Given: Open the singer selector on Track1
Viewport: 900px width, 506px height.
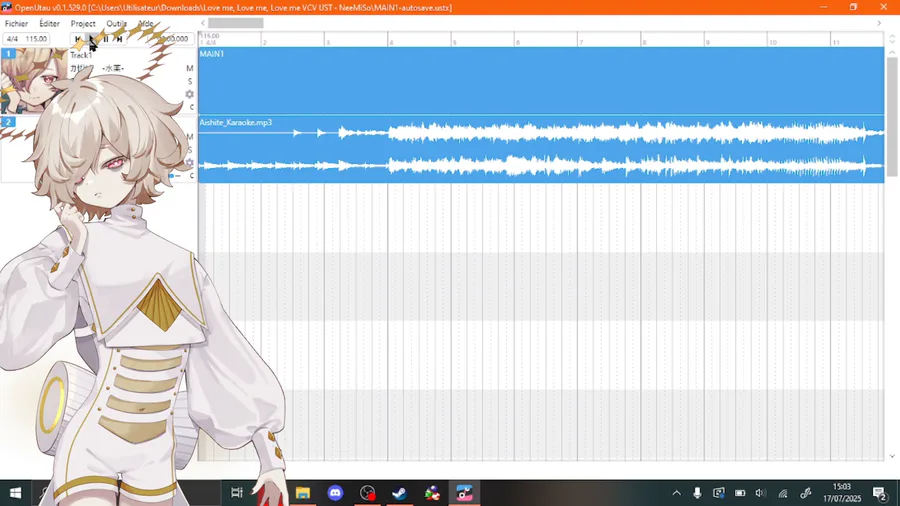Looking at the screenshot, I should [x=98, y=68].
